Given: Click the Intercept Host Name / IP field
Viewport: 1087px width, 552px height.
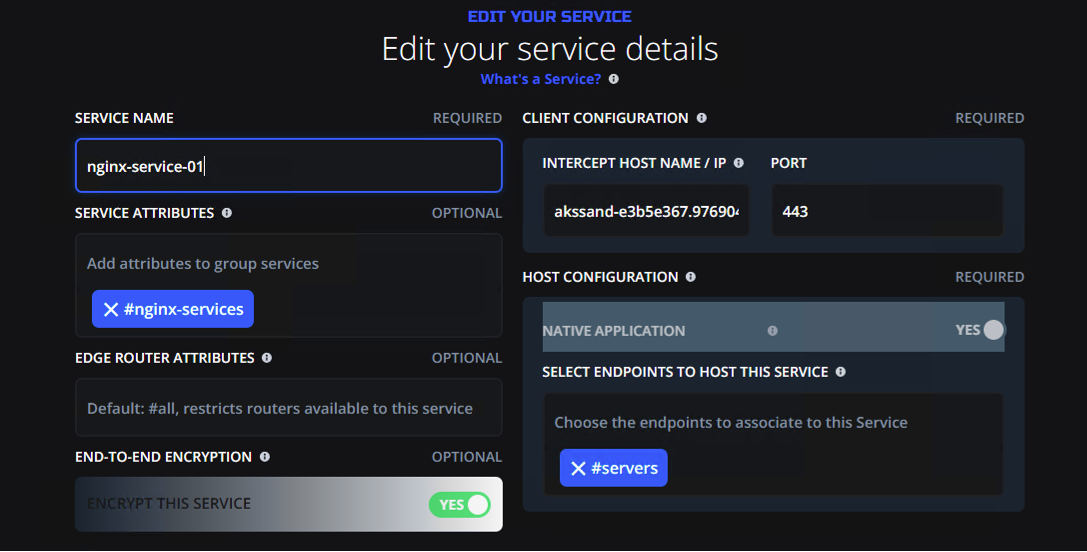Looking at the screenshot, I should (x=646, y=211).
